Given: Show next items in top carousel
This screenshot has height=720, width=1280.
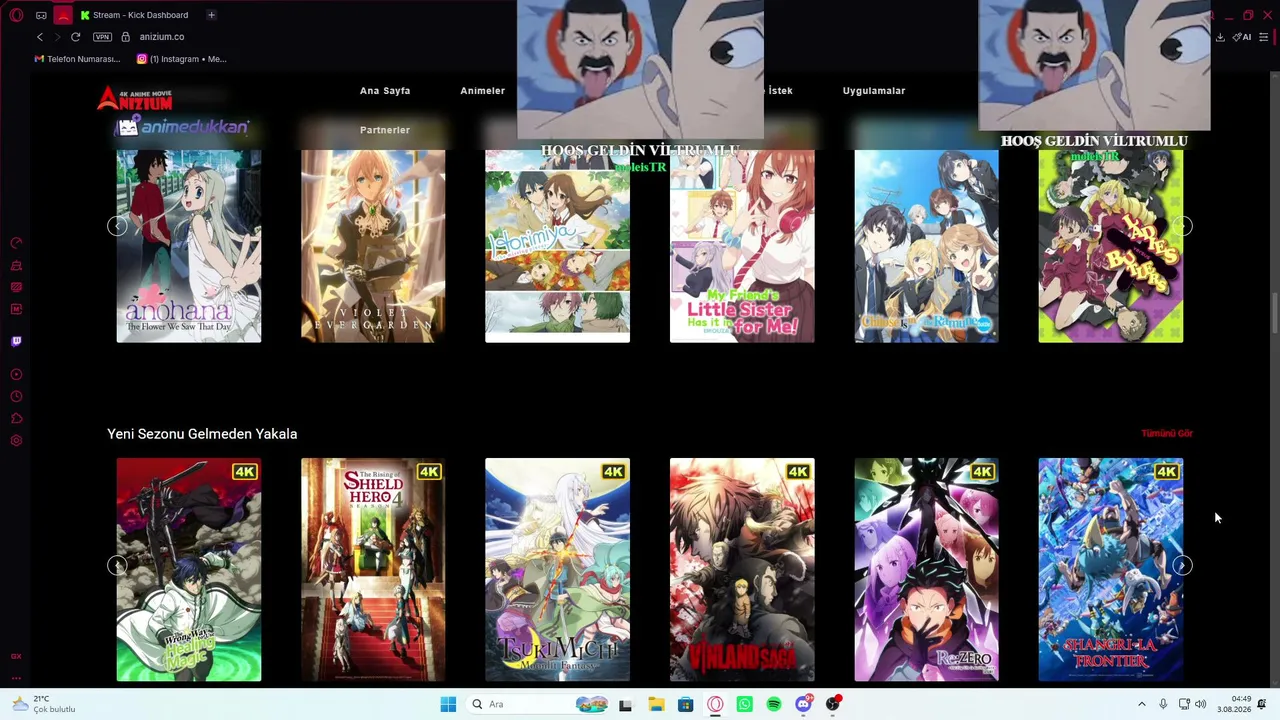Looking at the screenshot, I should tap(1182, 226).
